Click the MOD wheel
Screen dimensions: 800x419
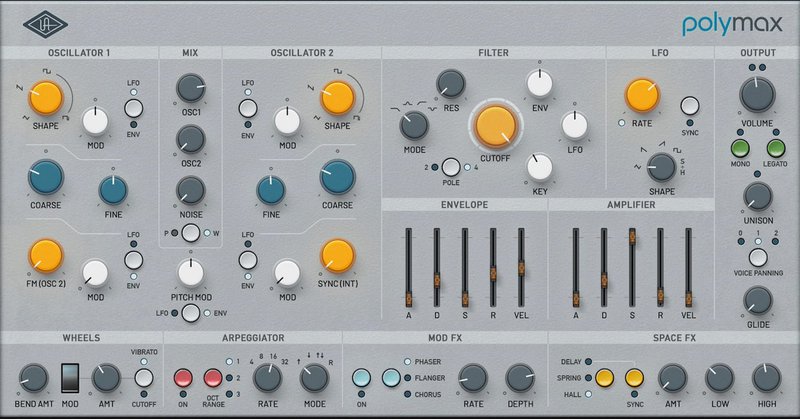[x=70, y=378]
